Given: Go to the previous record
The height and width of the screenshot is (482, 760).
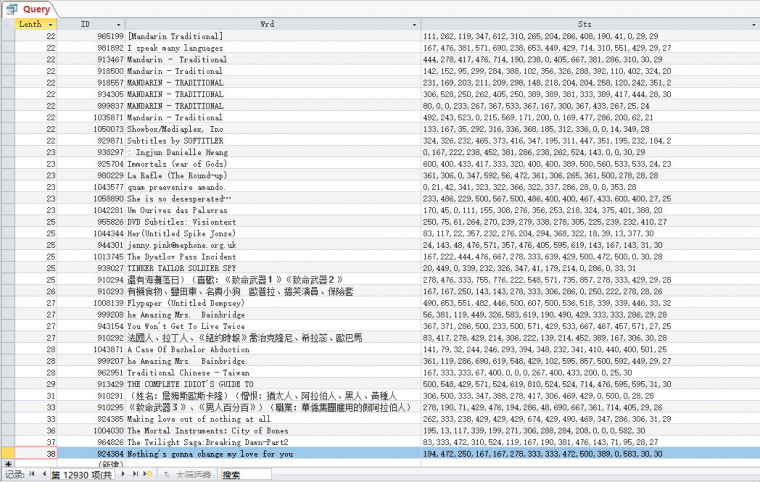Looking at the screenshot, I should [44, 474].
